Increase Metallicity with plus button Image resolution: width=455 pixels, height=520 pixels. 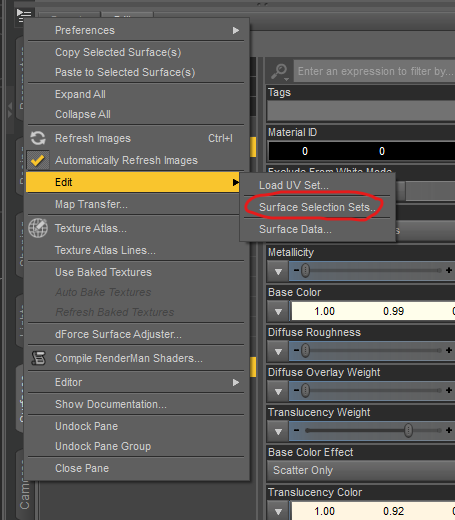[449, 270]
